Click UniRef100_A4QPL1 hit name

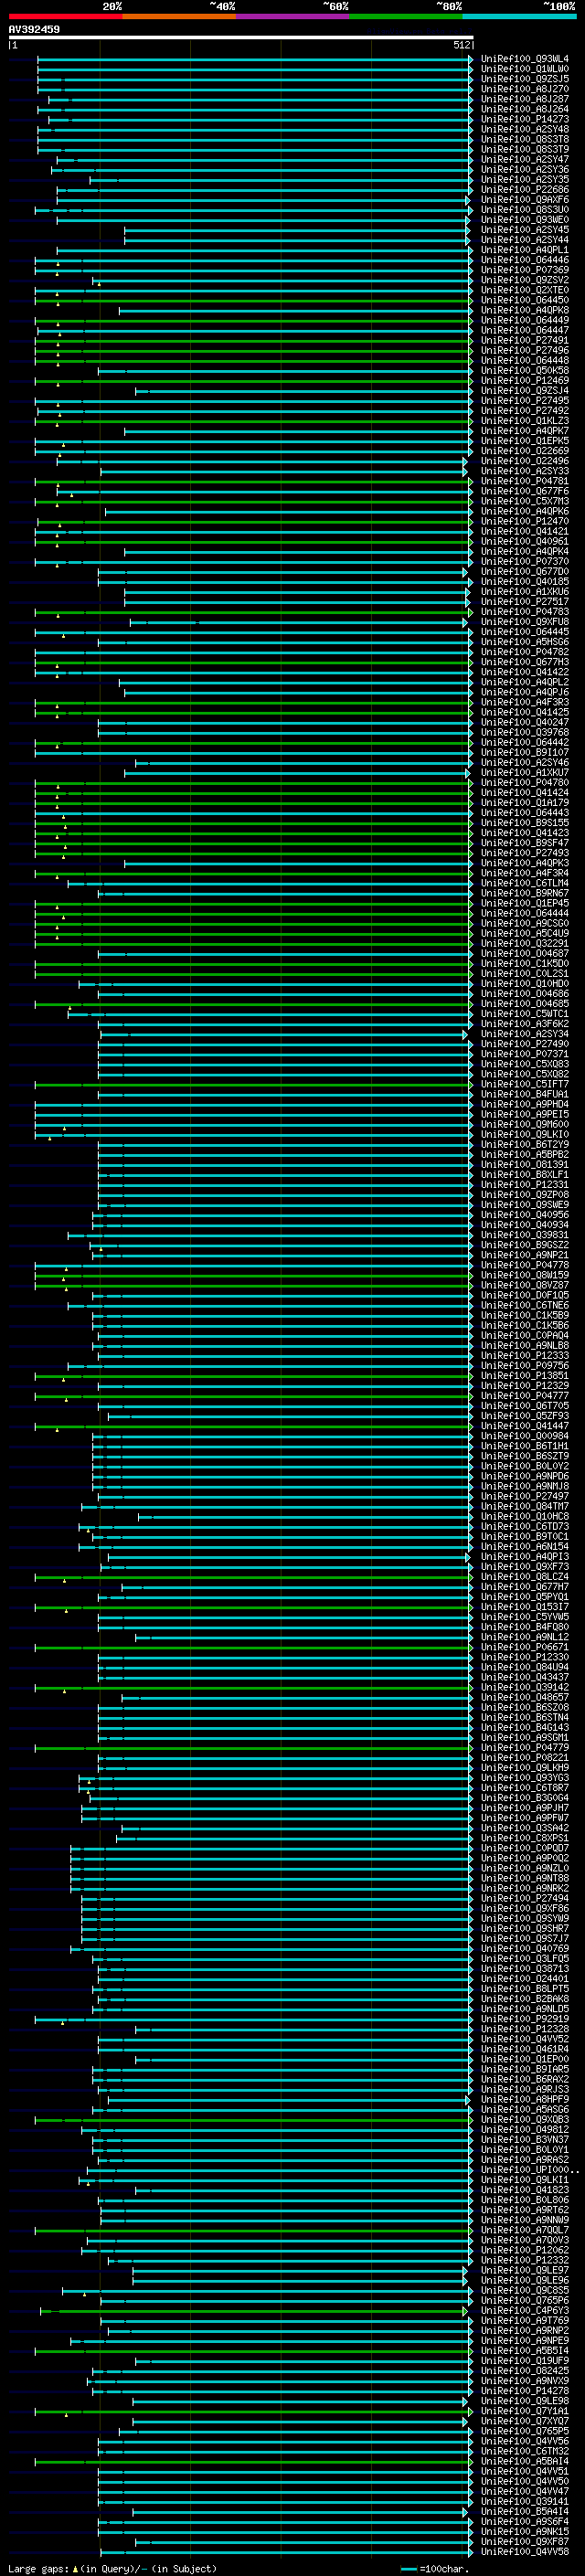point(525,250)
